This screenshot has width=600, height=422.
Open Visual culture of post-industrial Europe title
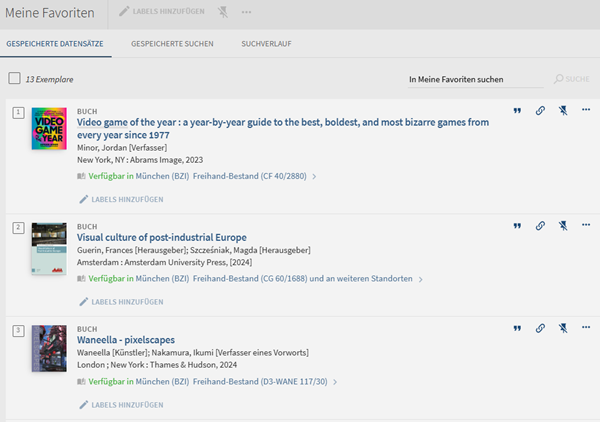pos(161,238)
